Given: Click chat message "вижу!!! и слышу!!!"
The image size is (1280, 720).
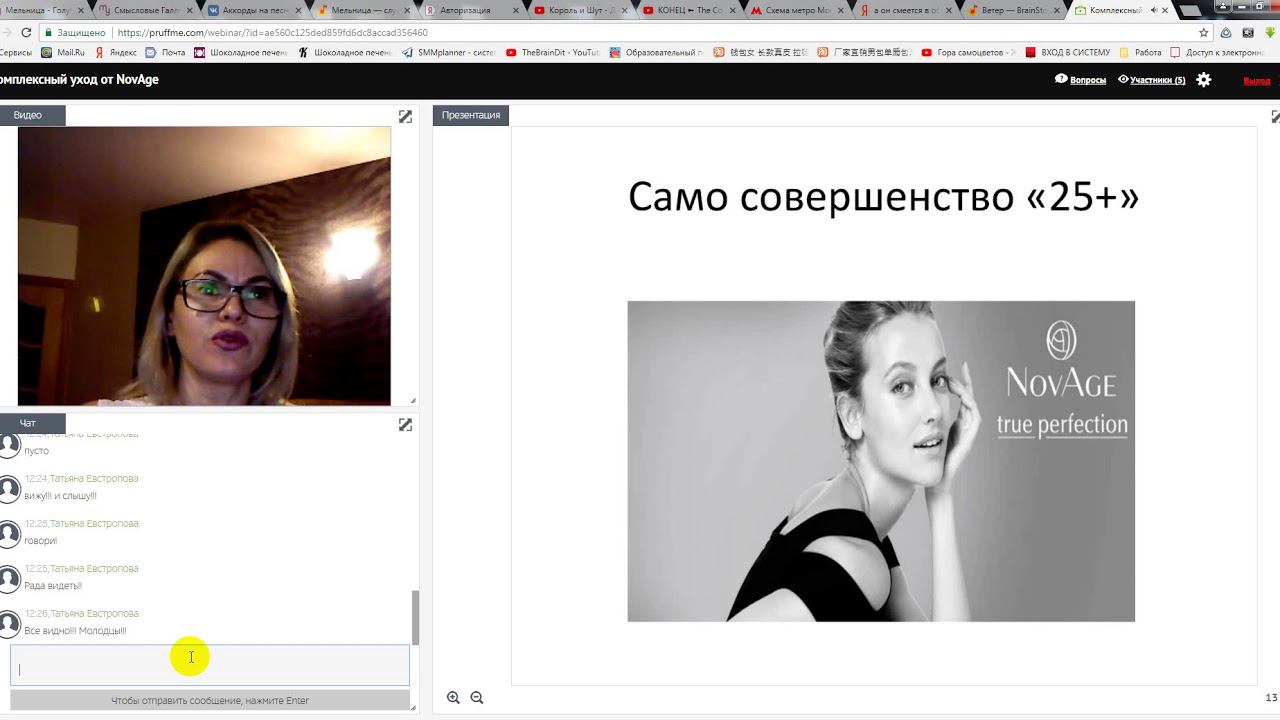Looking at the screenshot, I should [x=60, y=496].
